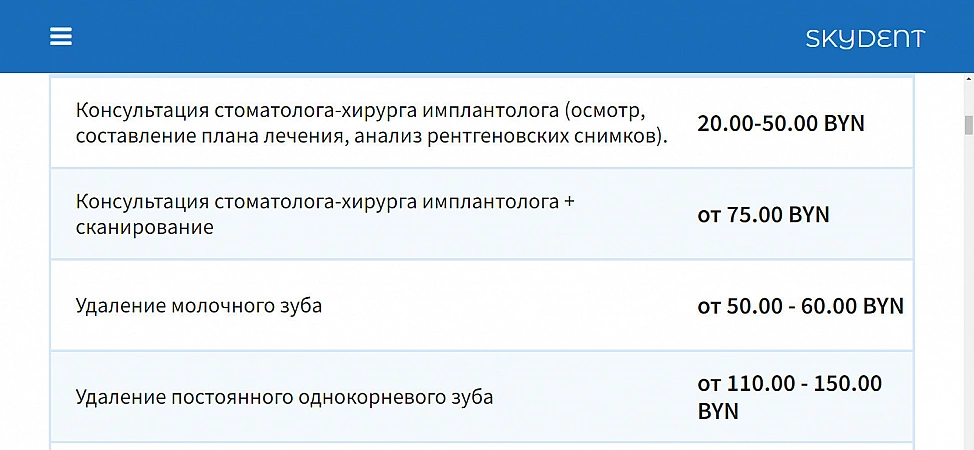Select the consultation plus сканирование service text
This screenshot has width=974, height=450.
coord(325,214)
